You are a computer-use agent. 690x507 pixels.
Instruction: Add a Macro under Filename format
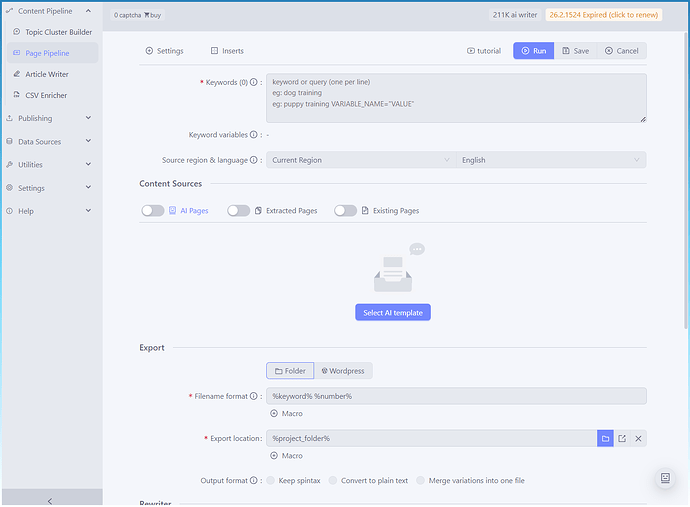click(286, 413)
